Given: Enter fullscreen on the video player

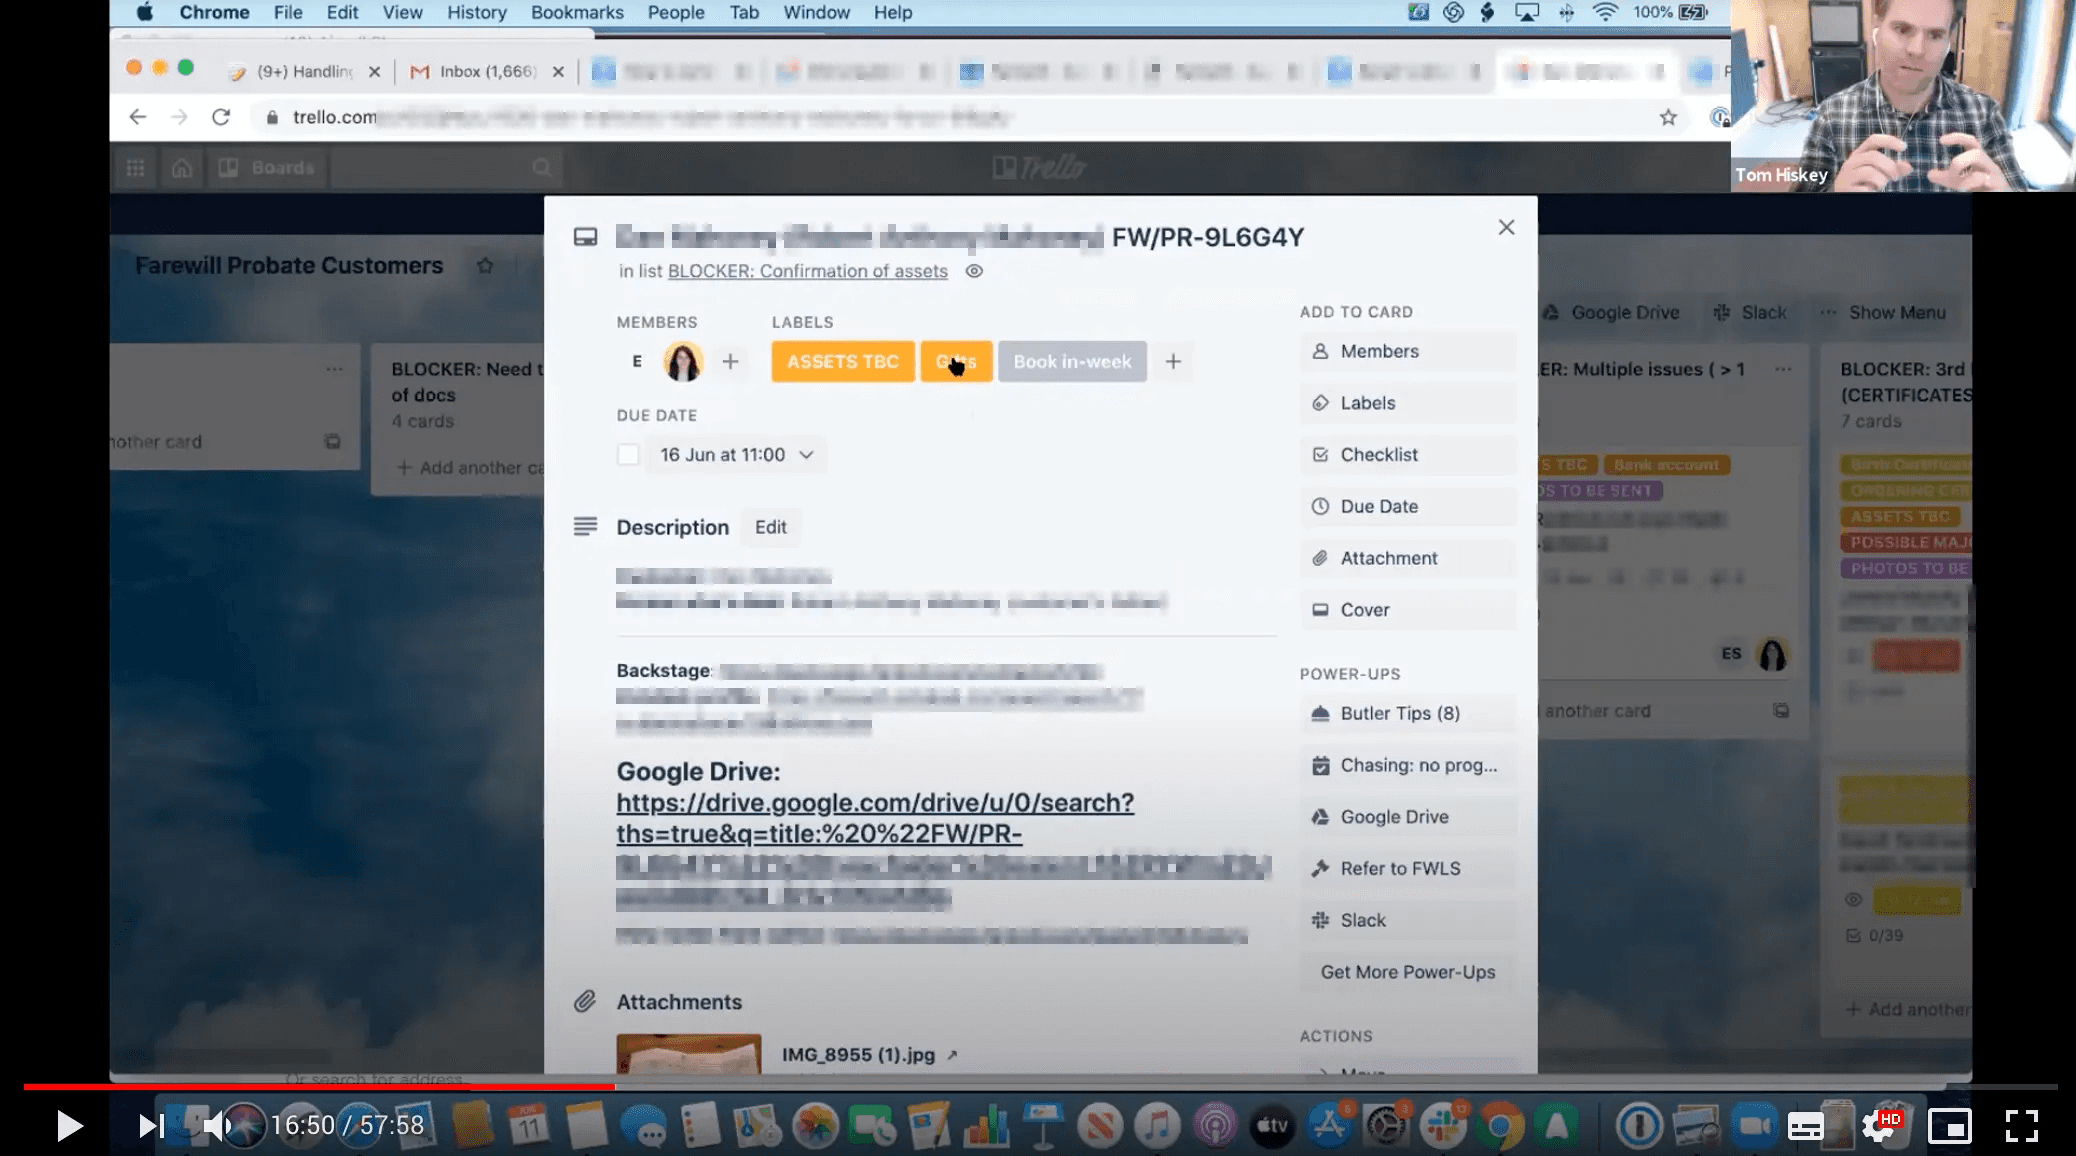Looking at the screenshot, I should [x=2022, y=1126].
